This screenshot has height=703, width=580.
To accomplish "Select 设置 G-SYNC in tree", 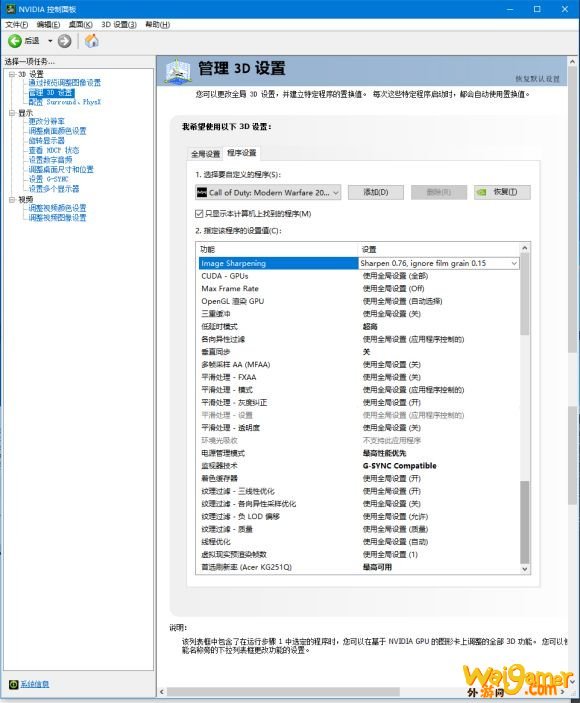I will [48, 179].
